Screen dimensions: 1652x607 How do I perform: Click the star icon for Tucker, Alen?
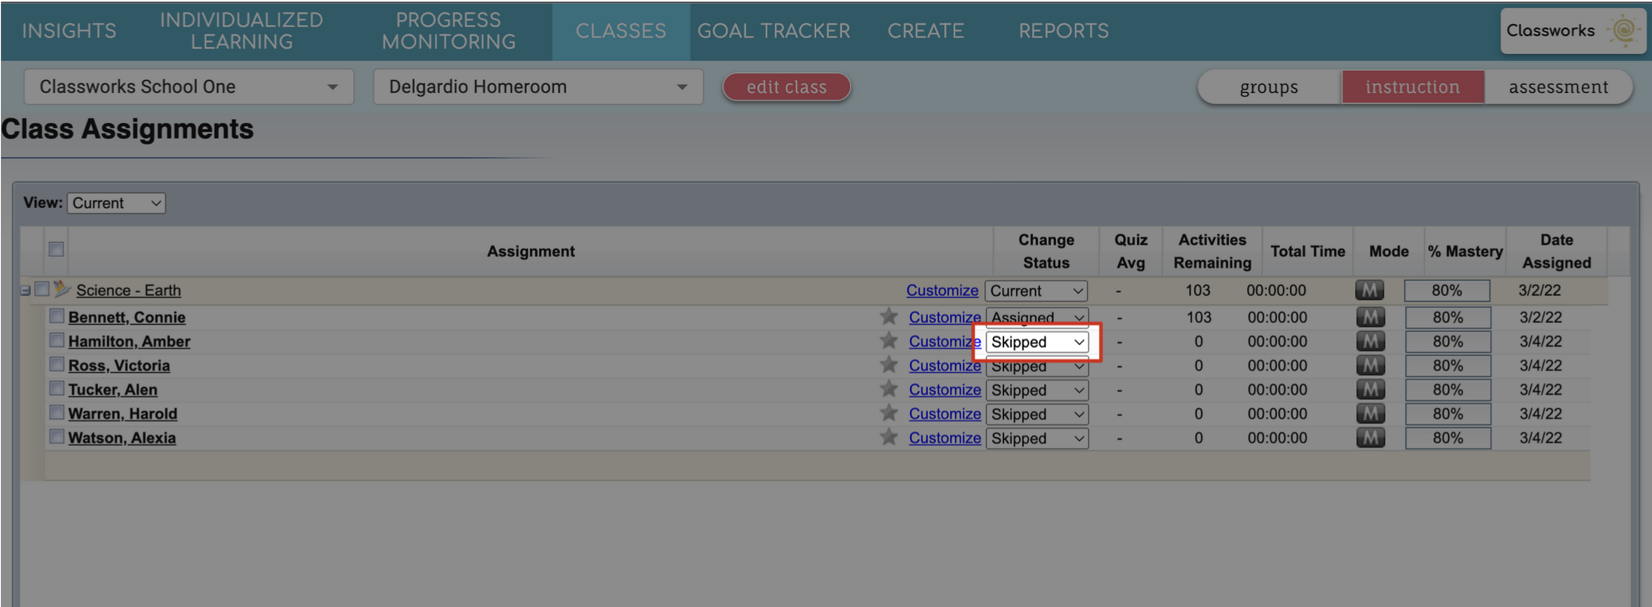(888, 389)
